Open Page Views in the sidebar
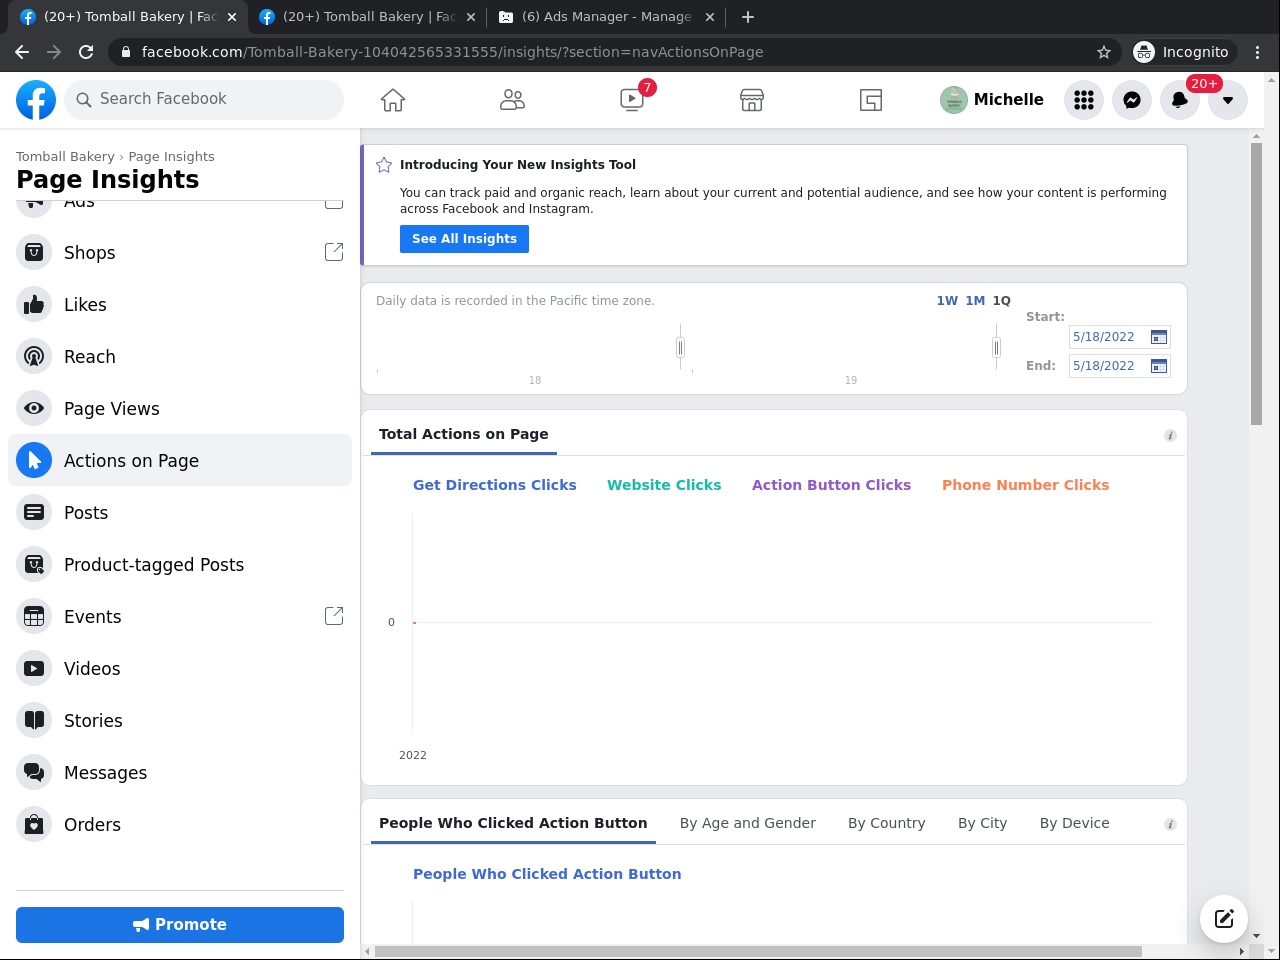This screenshot has height=960, width=1280. coord(180,409)
